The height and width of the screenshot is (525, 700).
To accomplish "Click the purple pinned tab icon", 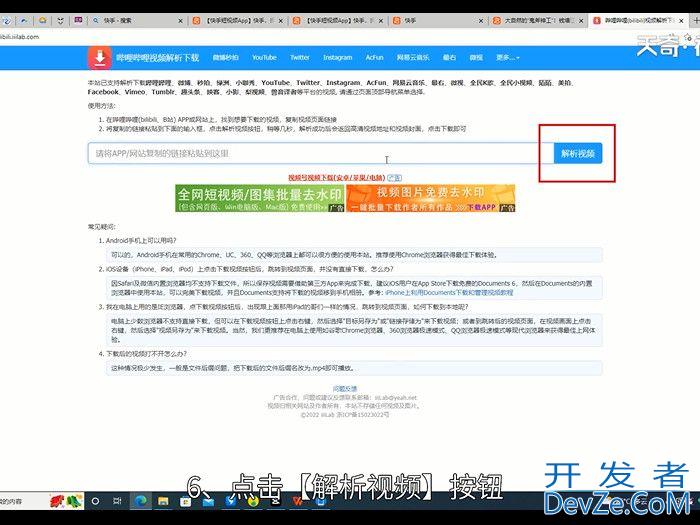I will pyautogui.click(x=78, y=20).
